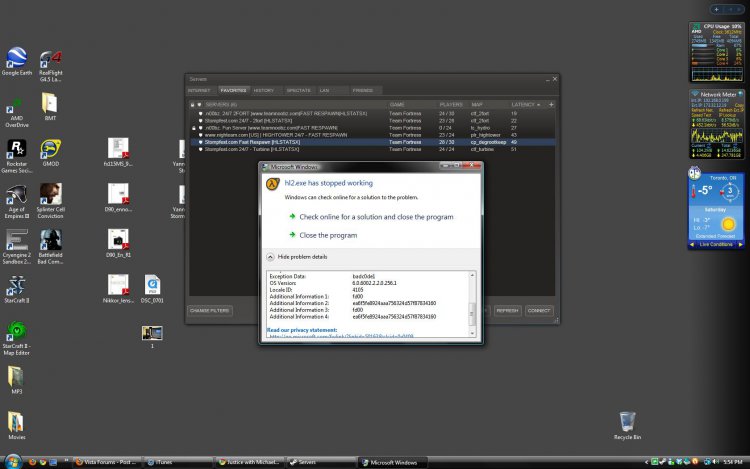Image resolution: width=750 pixels, height=469 pixels.
Task: Switch to the Favorites tab in Servers
Action: 233,90
